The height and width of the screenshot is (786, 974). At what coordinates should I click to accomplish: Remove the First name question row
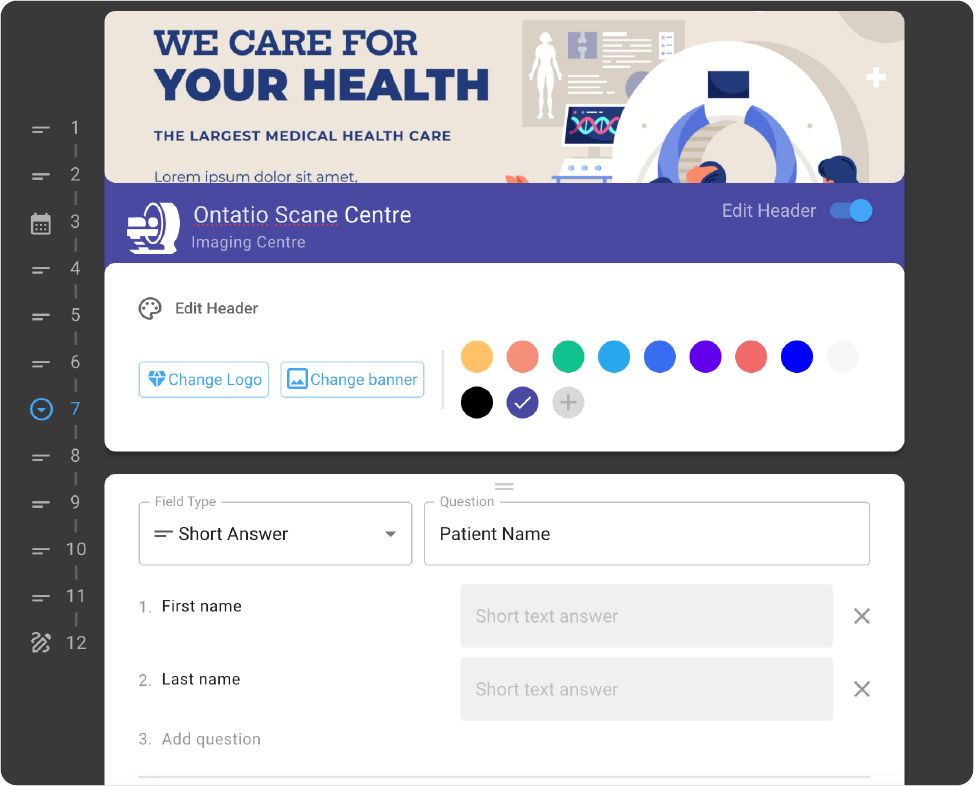862,616
